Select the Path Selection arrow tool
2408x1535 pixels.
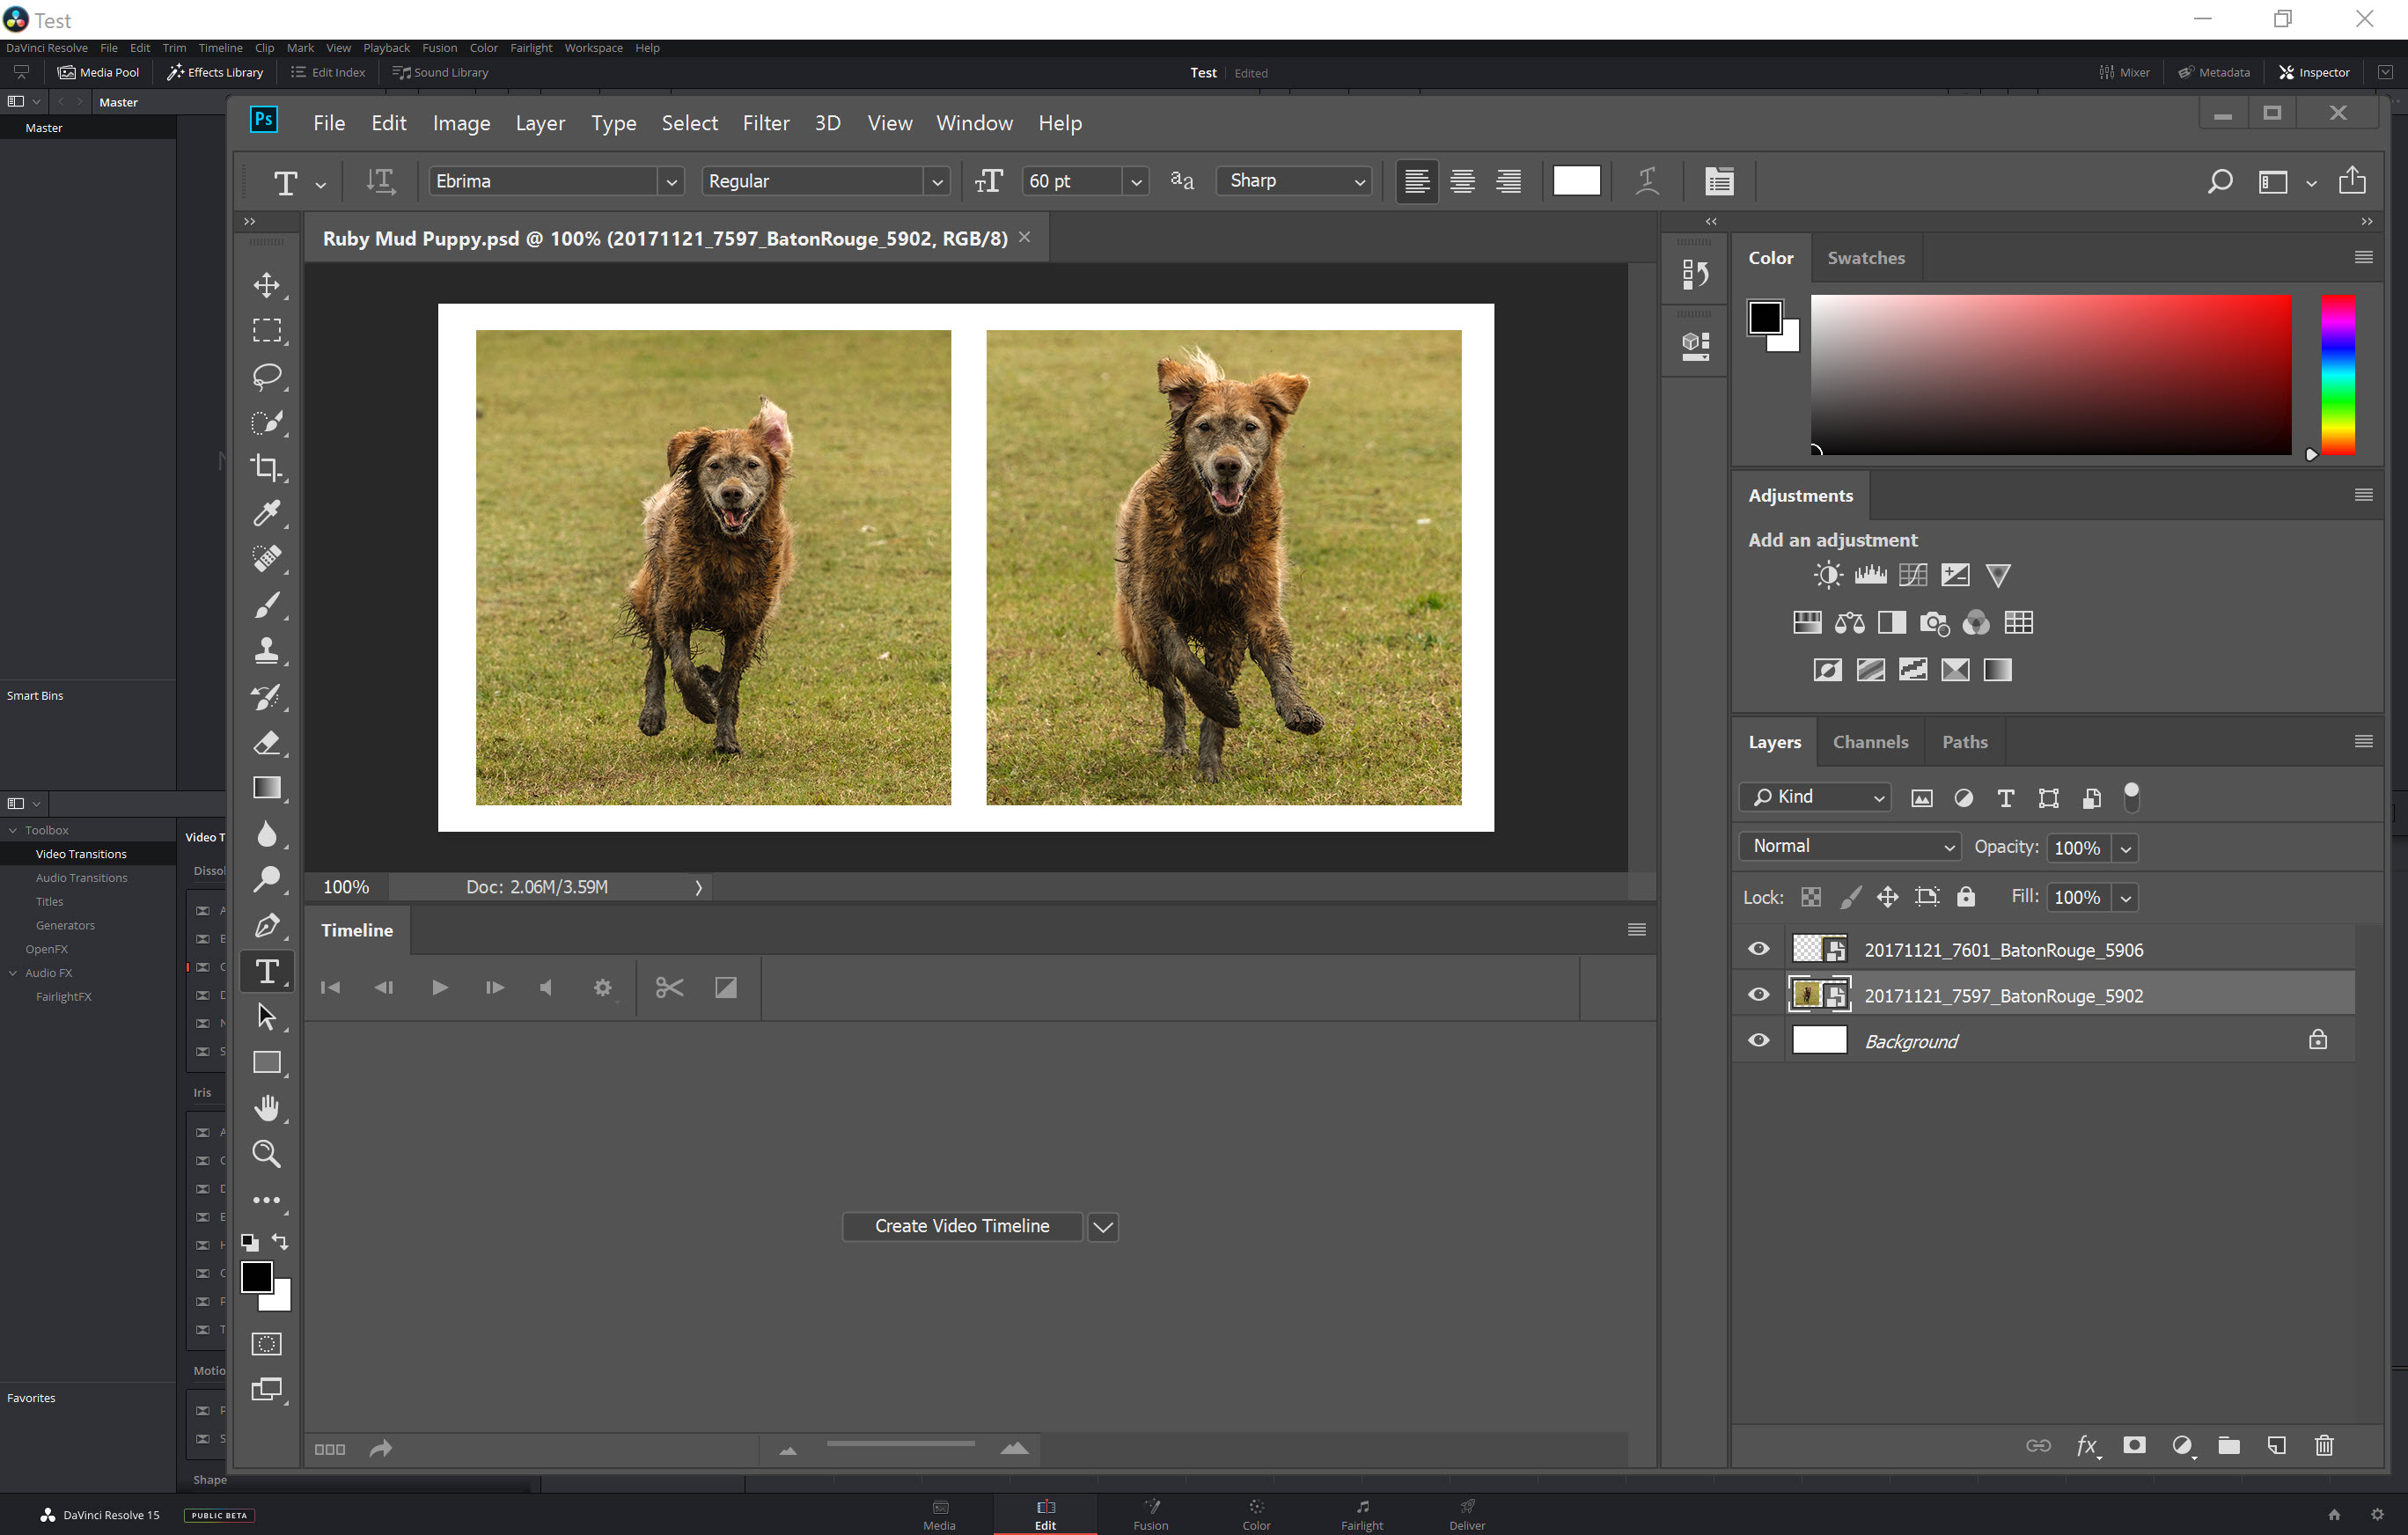pos(266,1017)
